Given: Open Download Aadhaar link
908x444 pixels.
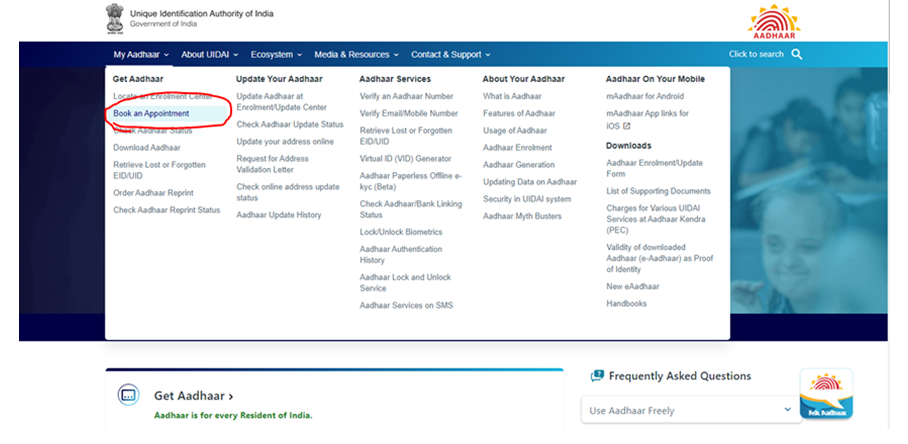Looking at the screenshot, I should pyautogui.click(x=147, y=147).
